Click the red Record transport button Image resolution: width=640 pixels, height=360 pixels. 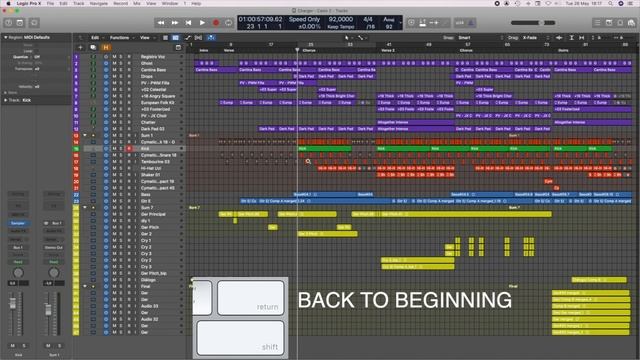(216, 23)
